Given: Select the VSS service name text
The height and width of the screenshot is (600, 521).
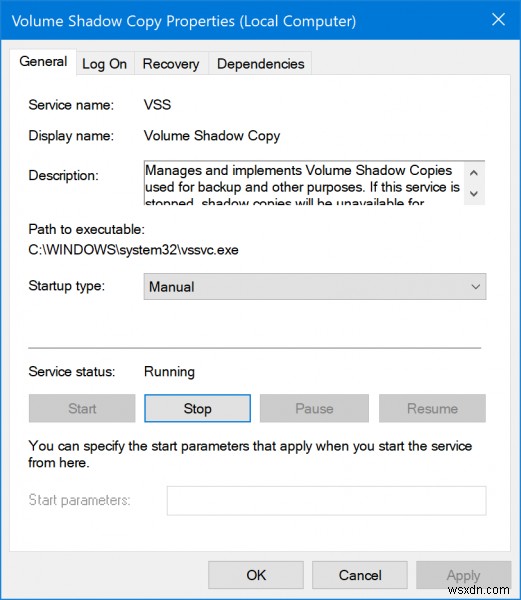Looking at the screenshot, I should click(x=157, y=104).
